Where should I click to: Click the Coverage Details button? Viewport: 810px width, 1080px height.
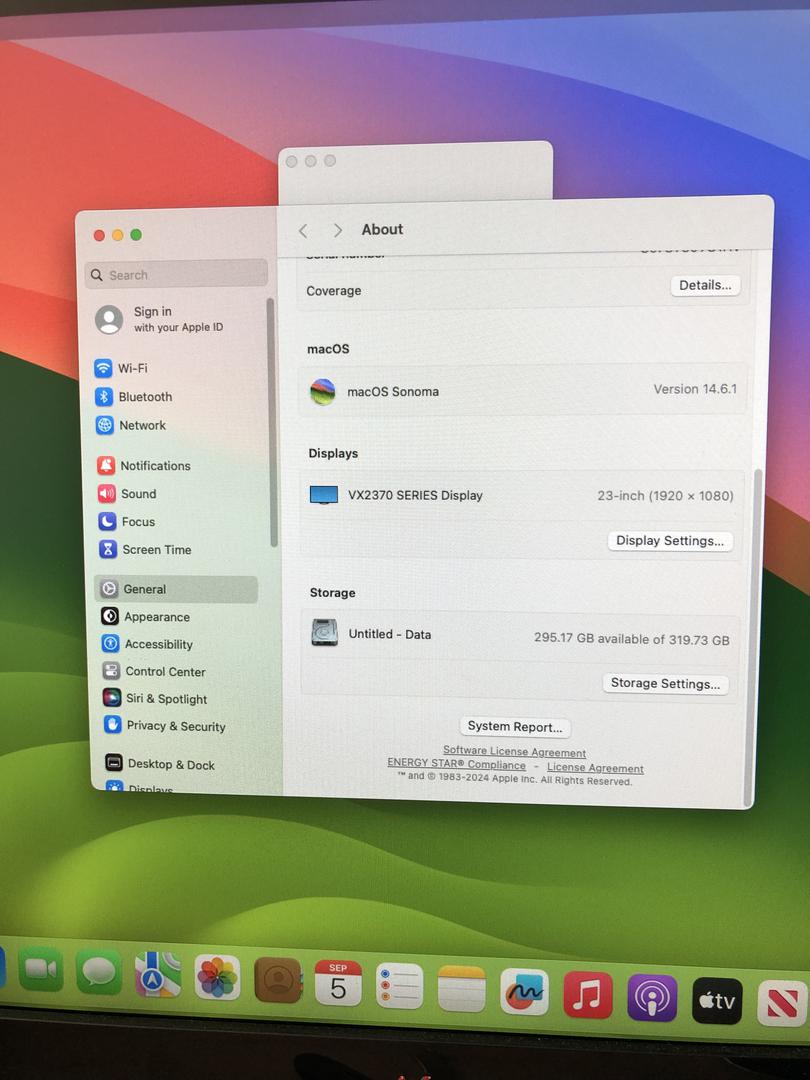click(x=705, y=286)
